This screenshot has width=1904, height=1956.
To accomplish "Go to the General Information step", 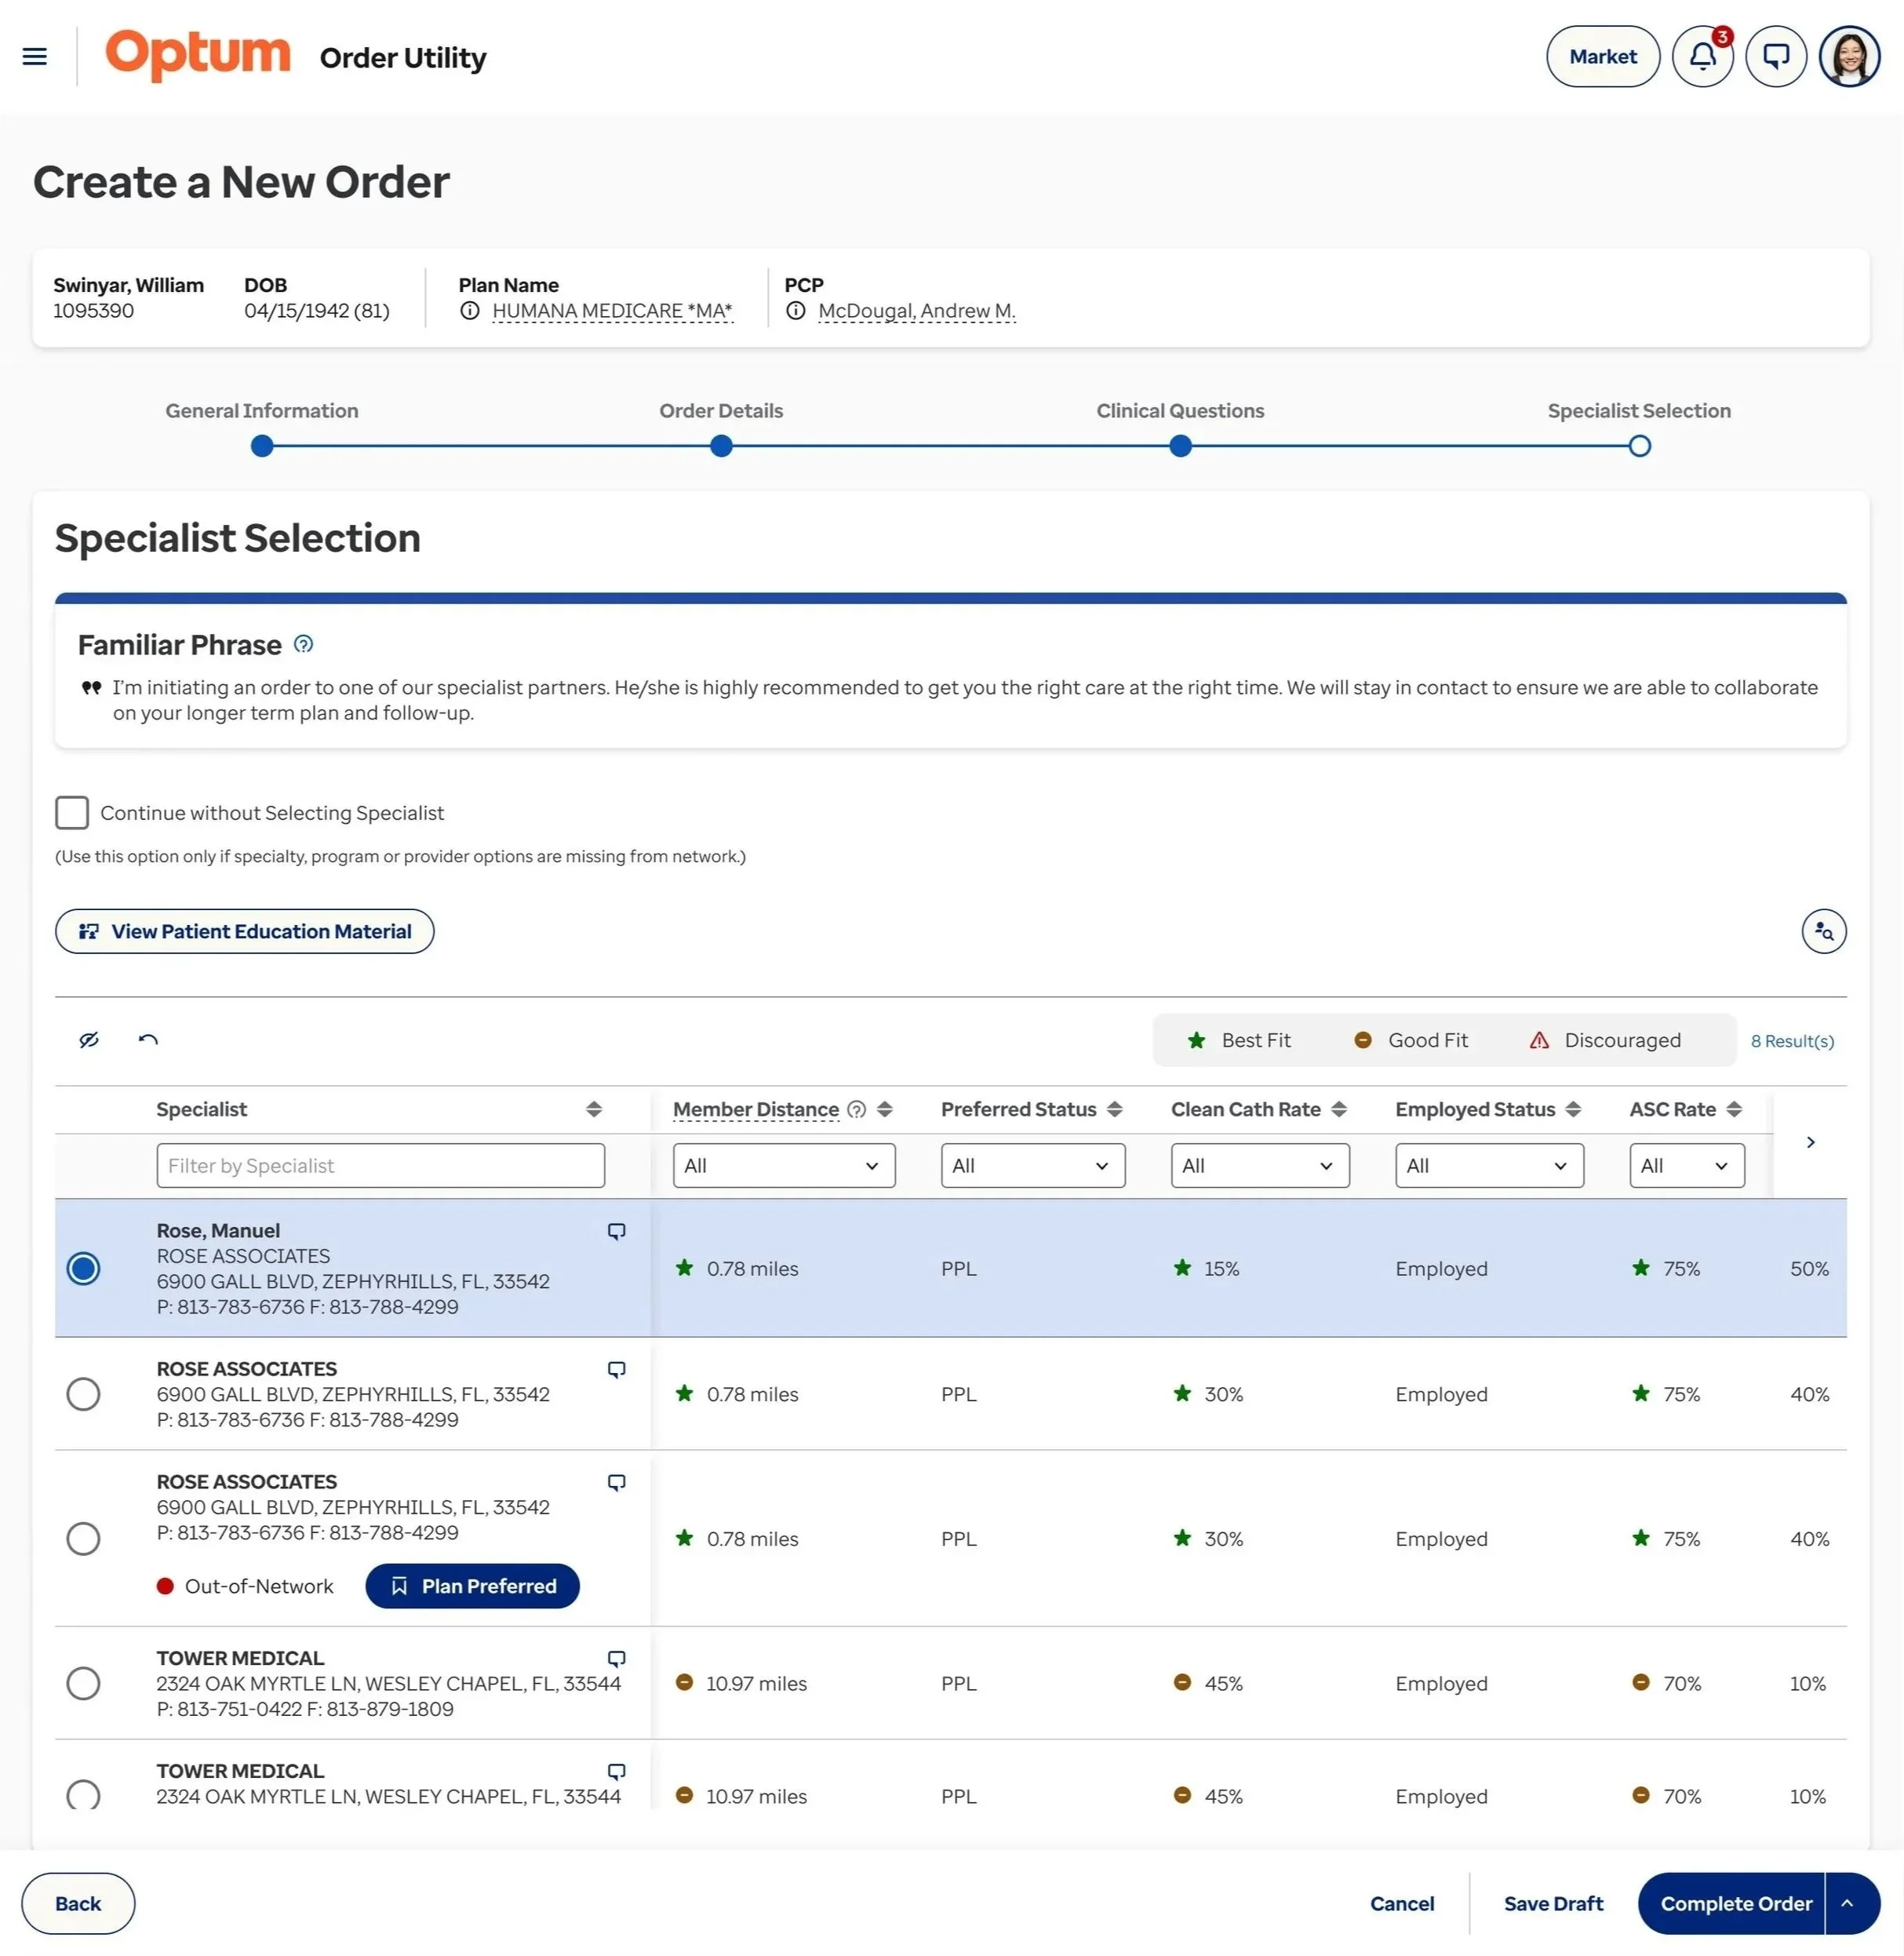I will [262, 447].
